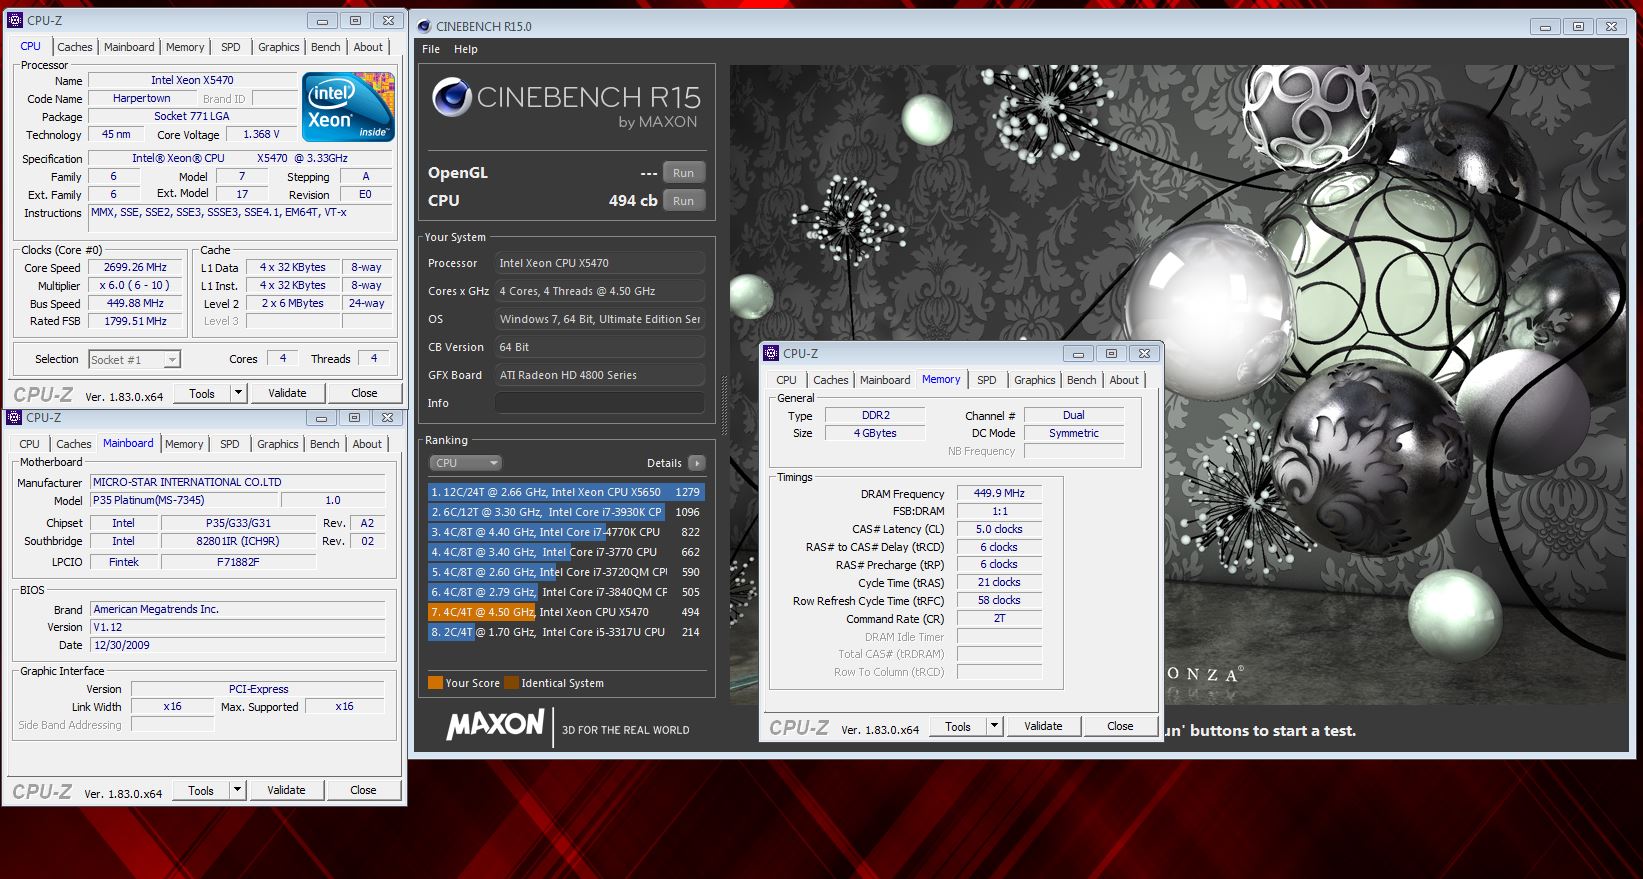Click the Core Voltage value 1.368 V
Image resolution: width=1643 pixels, height=879 pixels.
point(261,134)
